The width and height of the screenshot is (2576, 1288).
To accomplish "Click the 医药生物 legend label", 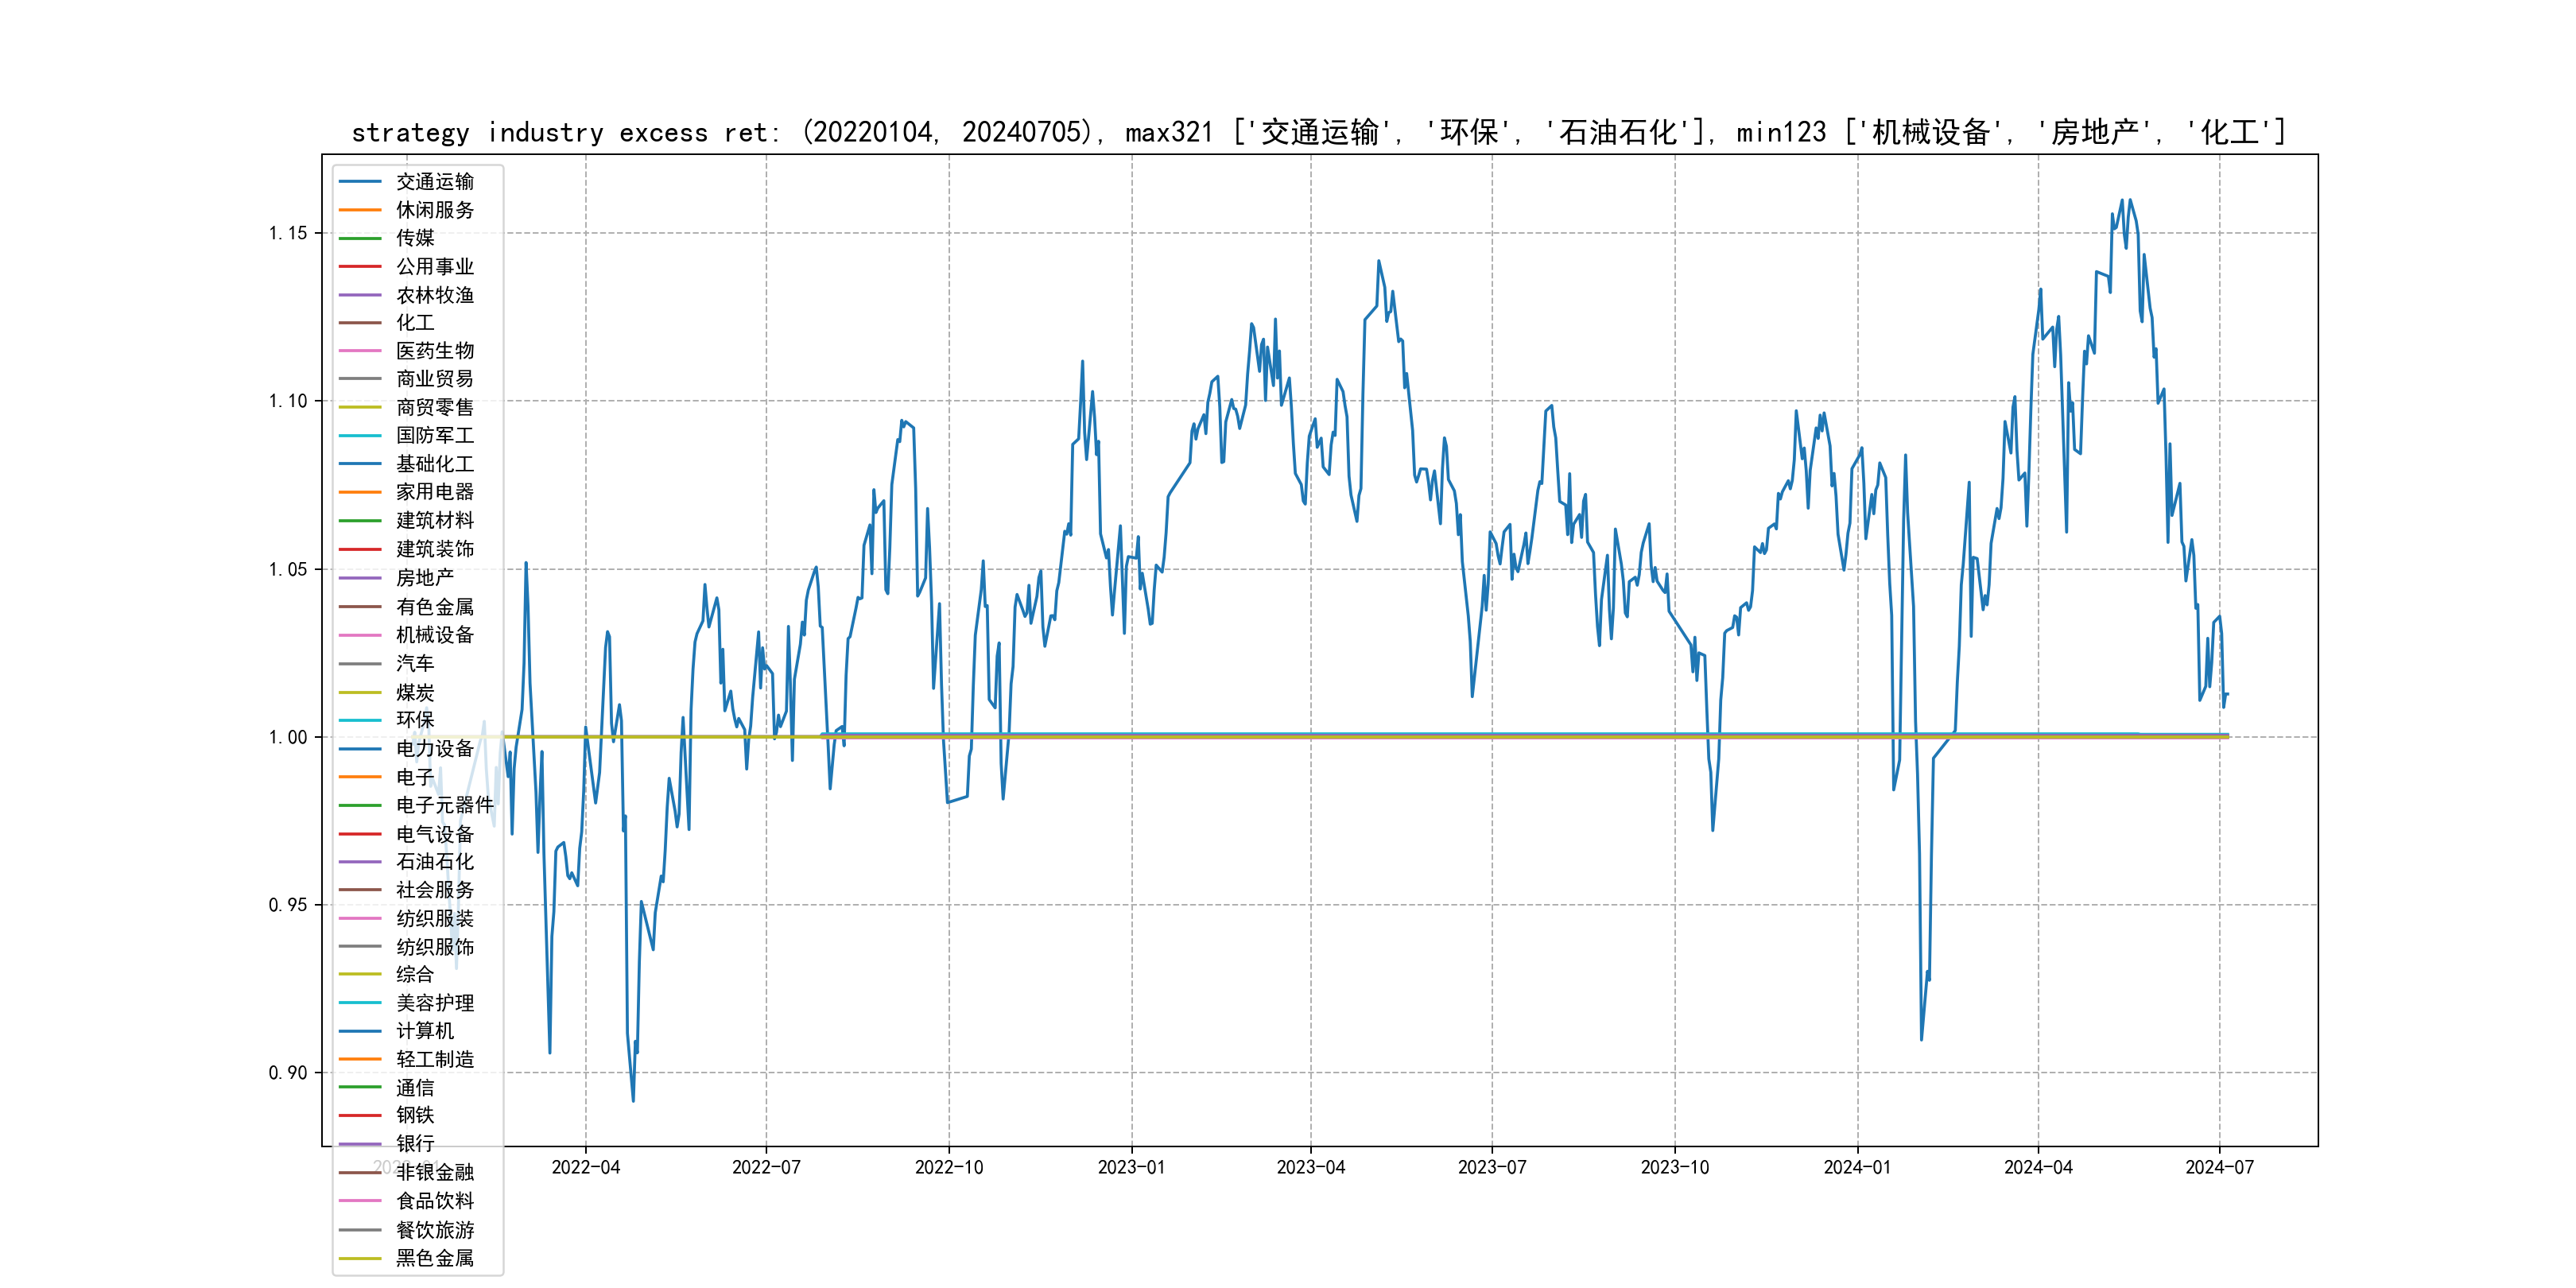I will click(434, 351).
